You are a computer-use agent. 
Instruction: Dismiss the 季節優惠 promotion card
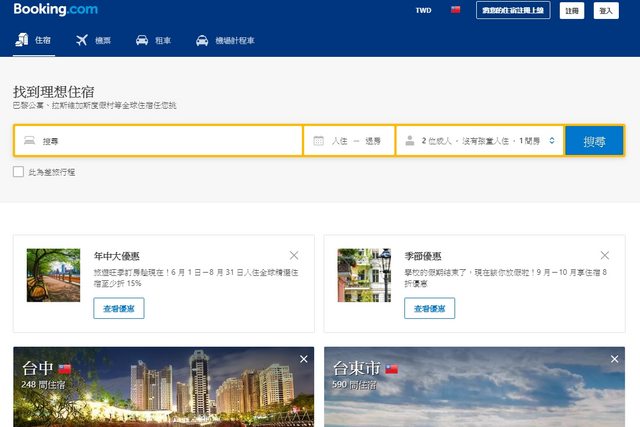604,256
